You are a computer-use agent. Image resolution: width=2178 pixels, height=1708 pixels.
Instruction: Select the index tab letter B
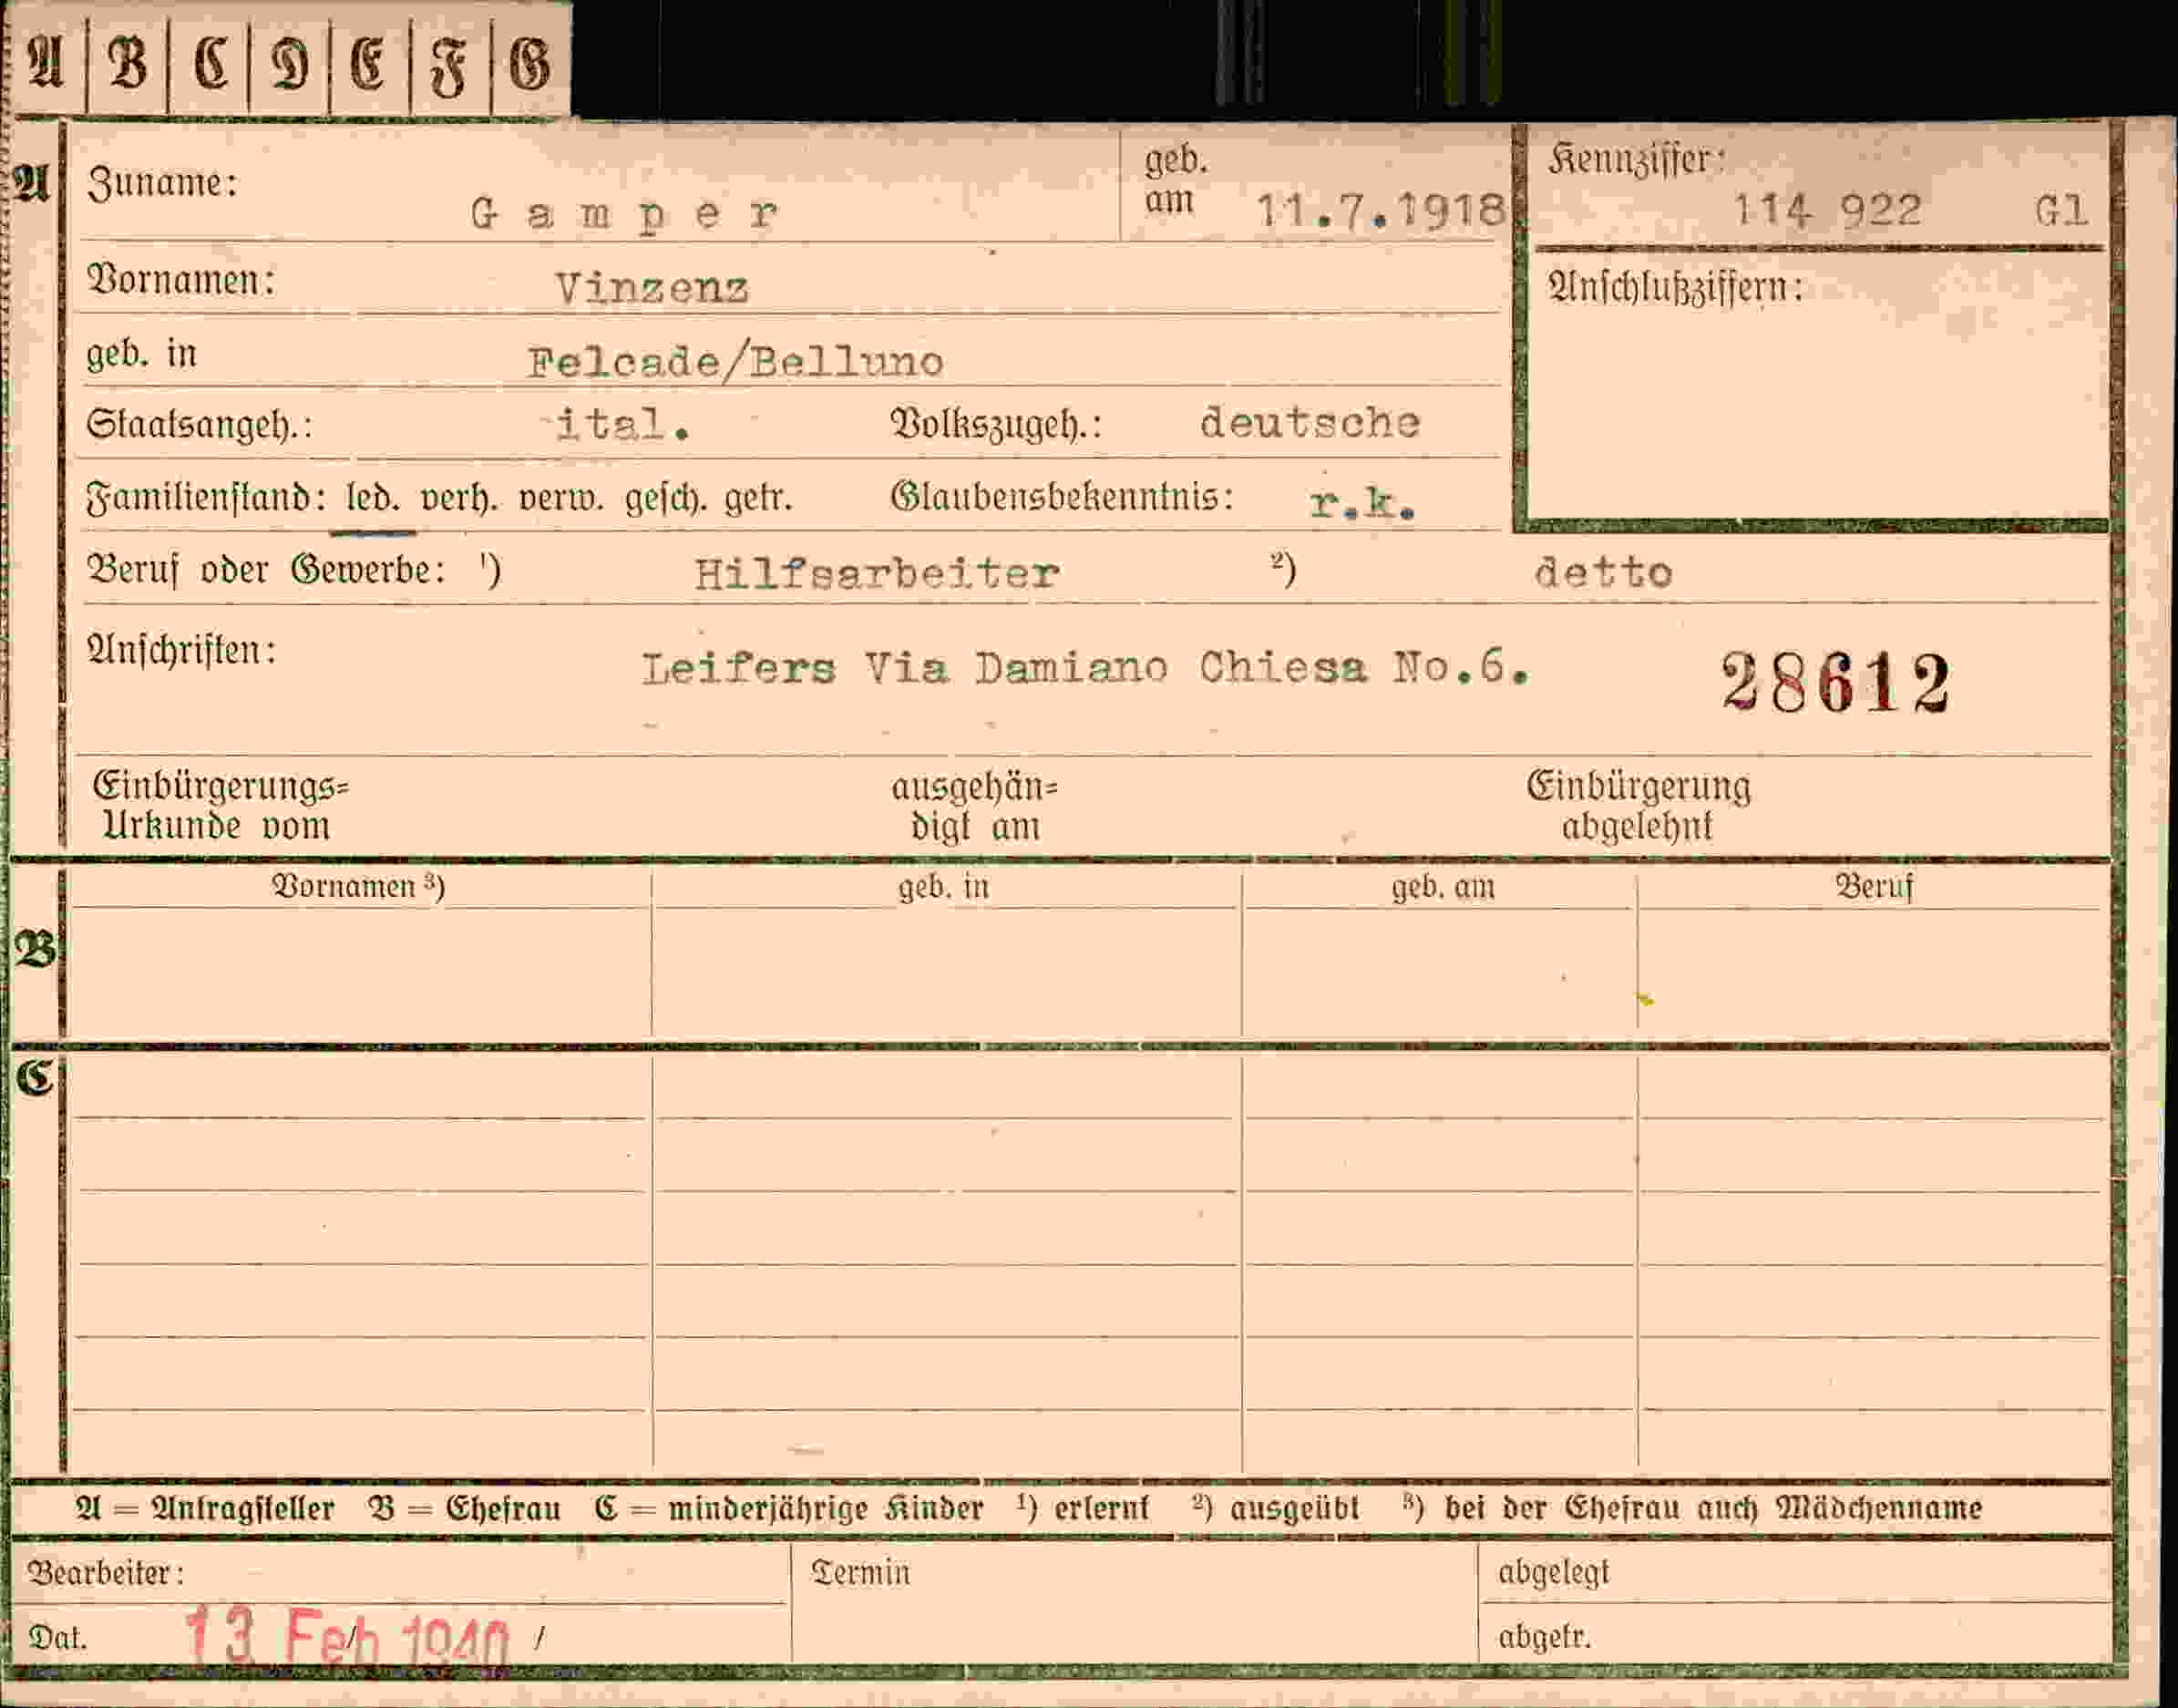(127, 62)
